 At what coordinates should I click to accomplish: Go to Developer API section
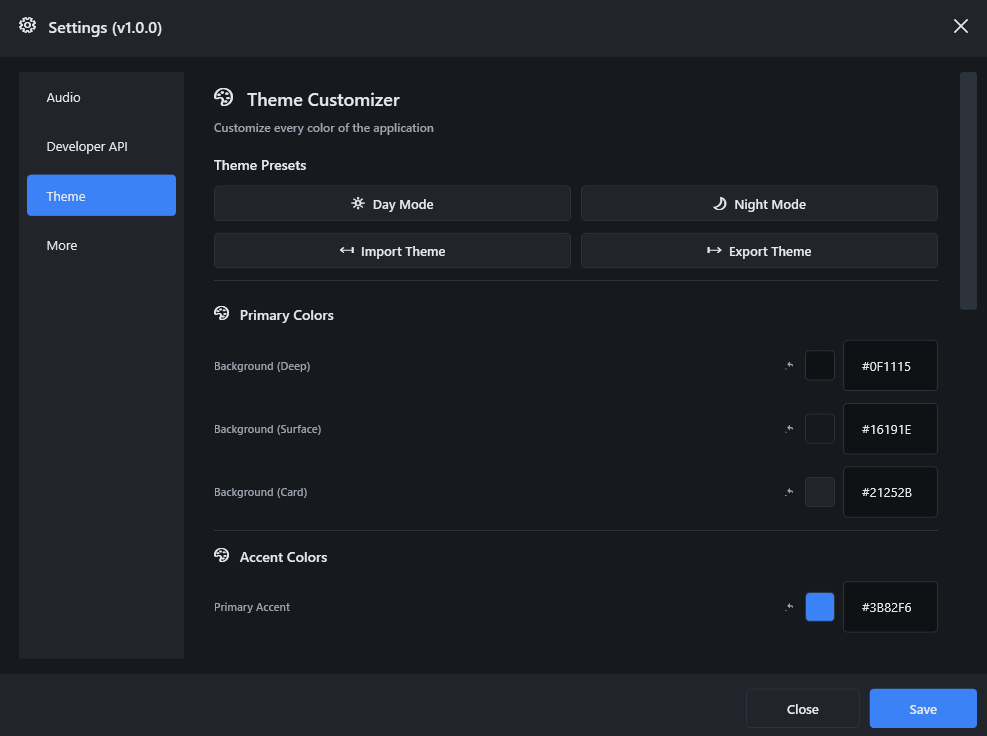pos(87,147)
